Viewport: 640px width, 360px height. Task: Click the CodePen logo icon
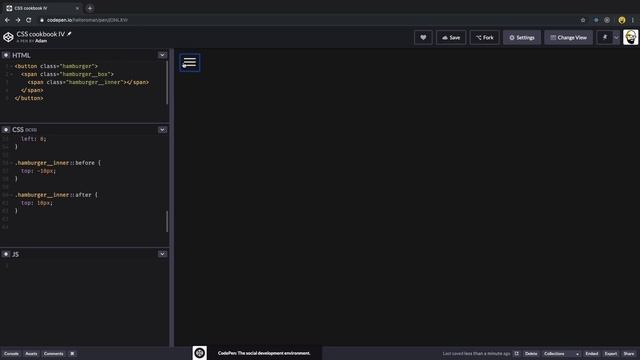(8, 37)
